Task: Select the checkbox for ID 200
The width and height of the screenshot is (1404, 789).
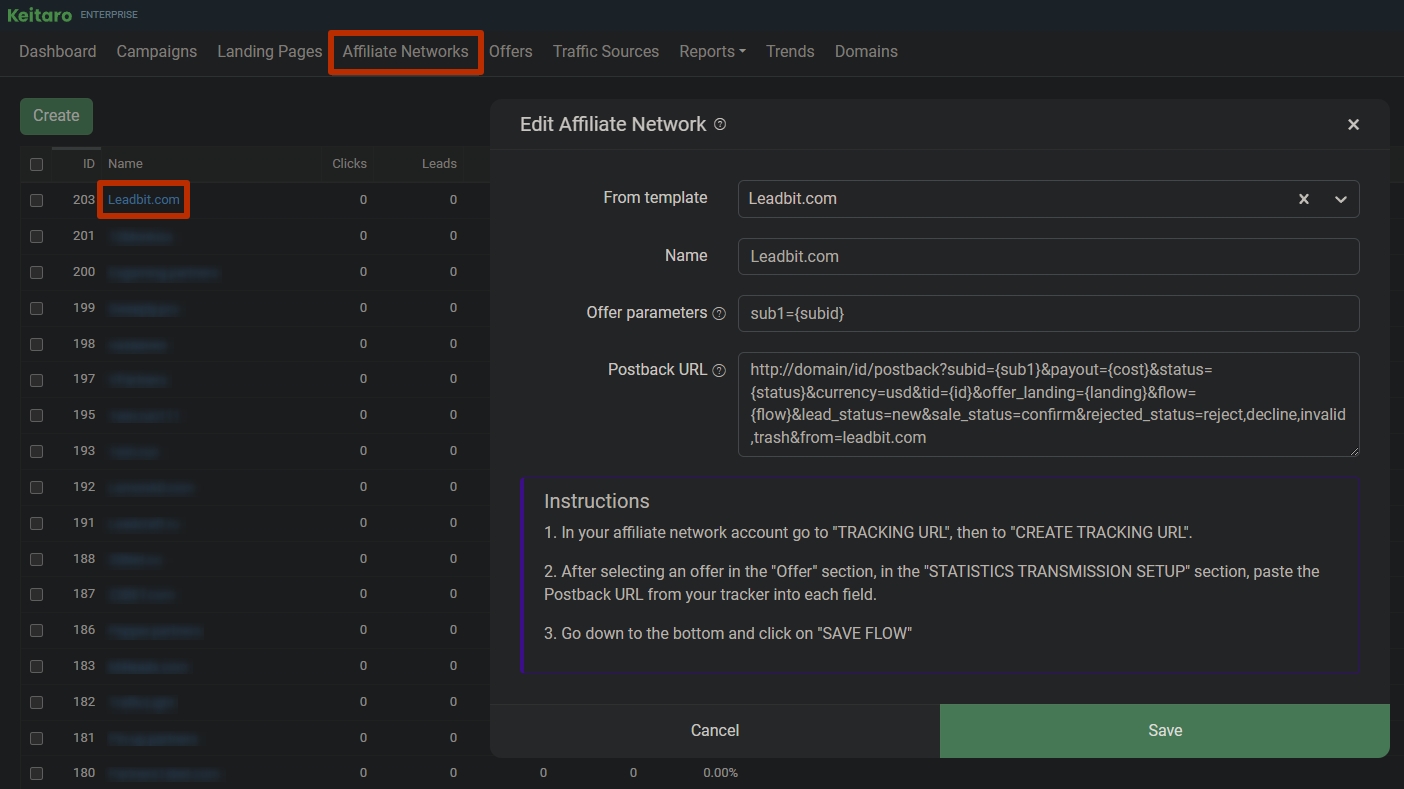Action: click(x=37, y=272)
